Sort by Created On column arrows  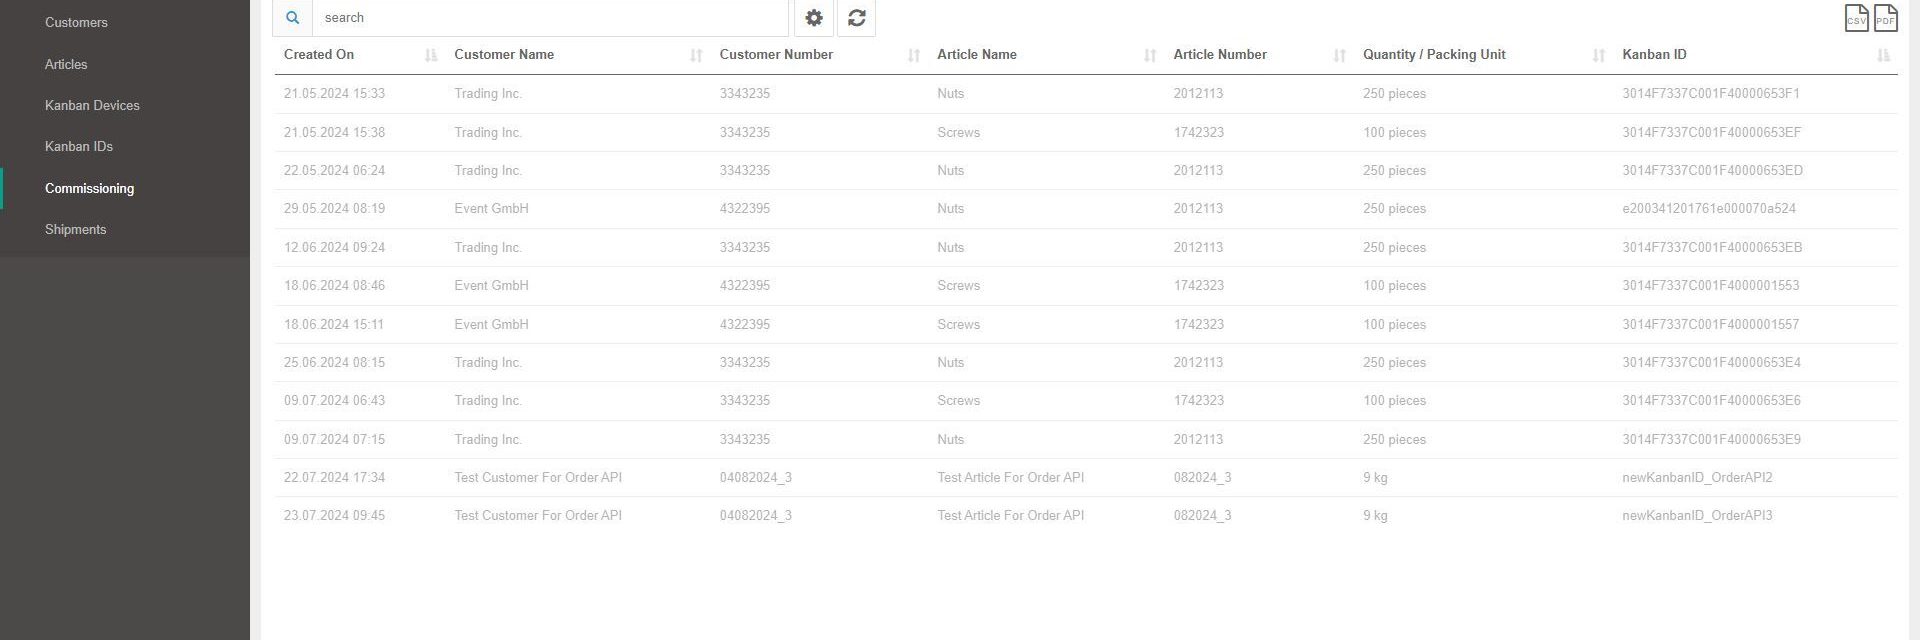pyautogui.click(x=431, y=55)
